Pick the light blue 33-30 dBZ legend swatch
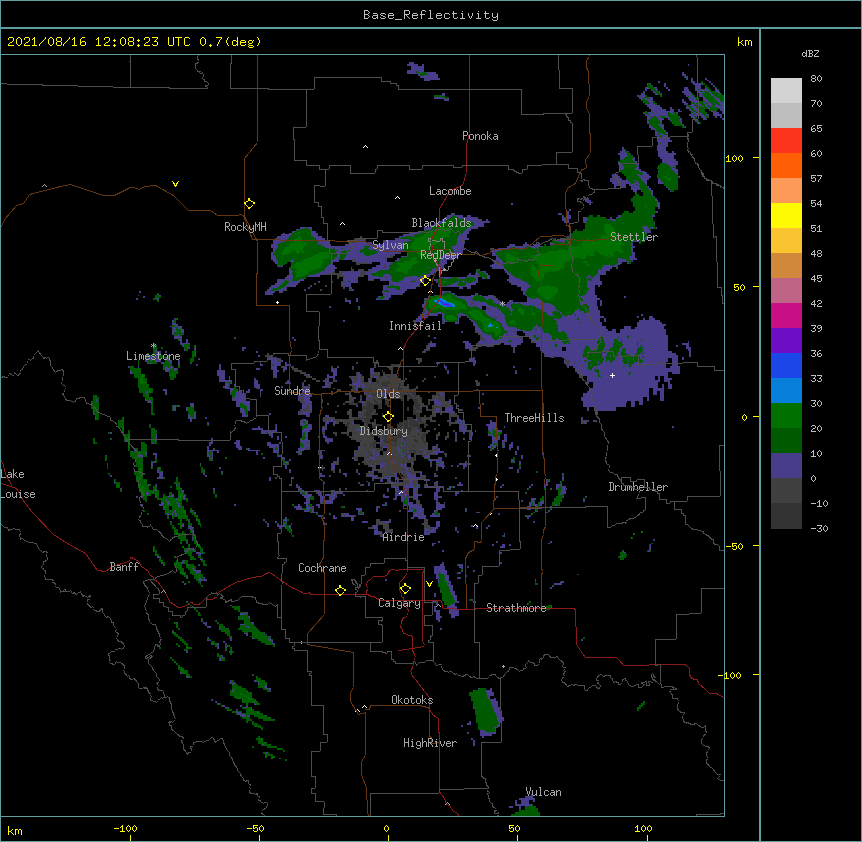 (x=786, y=390)
